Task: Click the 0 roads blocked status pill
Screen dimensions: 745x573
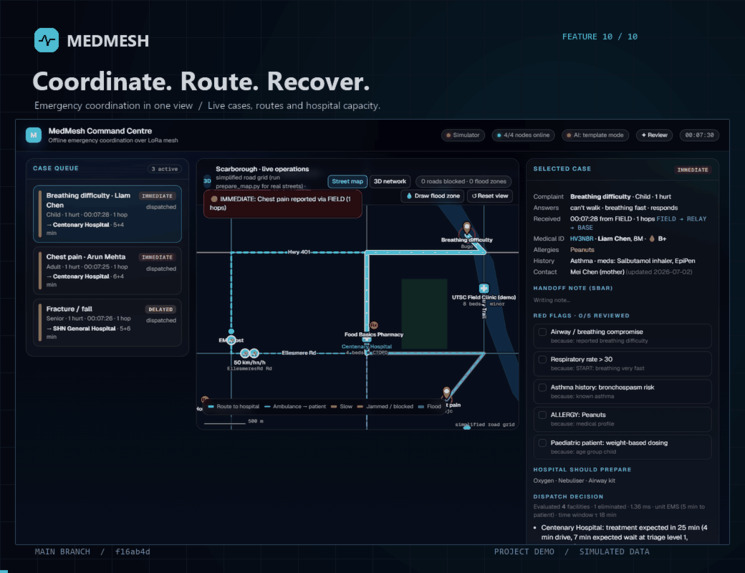Action: tap(464, 181)
